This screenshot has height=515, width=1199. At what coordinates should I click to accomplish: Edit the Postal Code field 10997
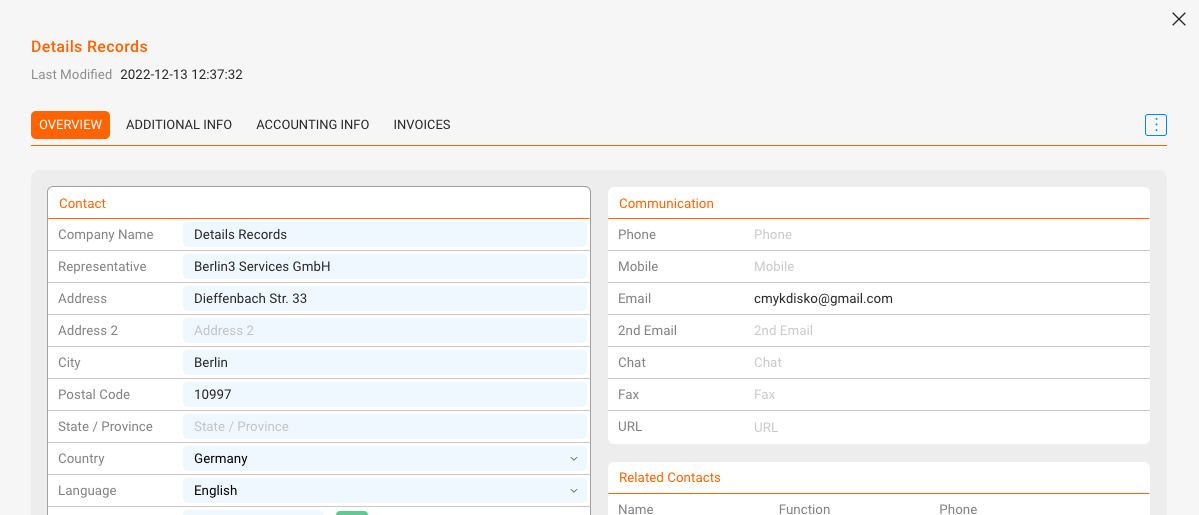[x=385, y=395]
